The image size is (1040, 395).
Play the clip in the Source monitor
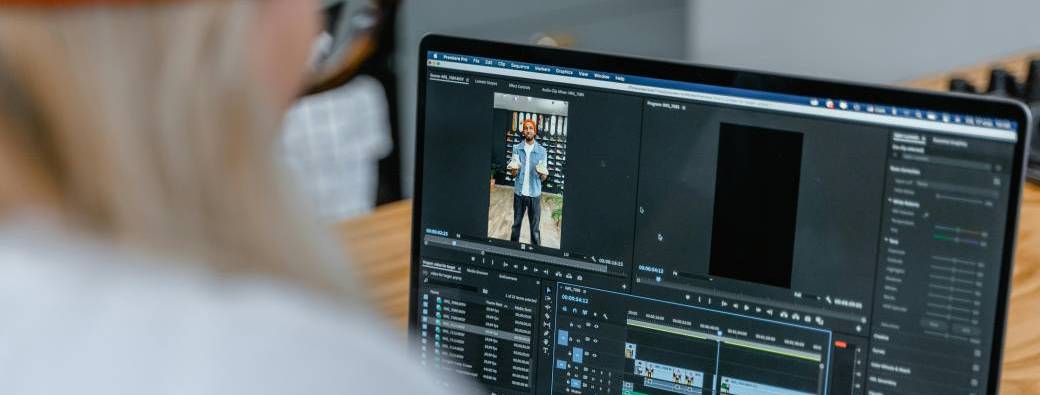(x=526, y=268)
